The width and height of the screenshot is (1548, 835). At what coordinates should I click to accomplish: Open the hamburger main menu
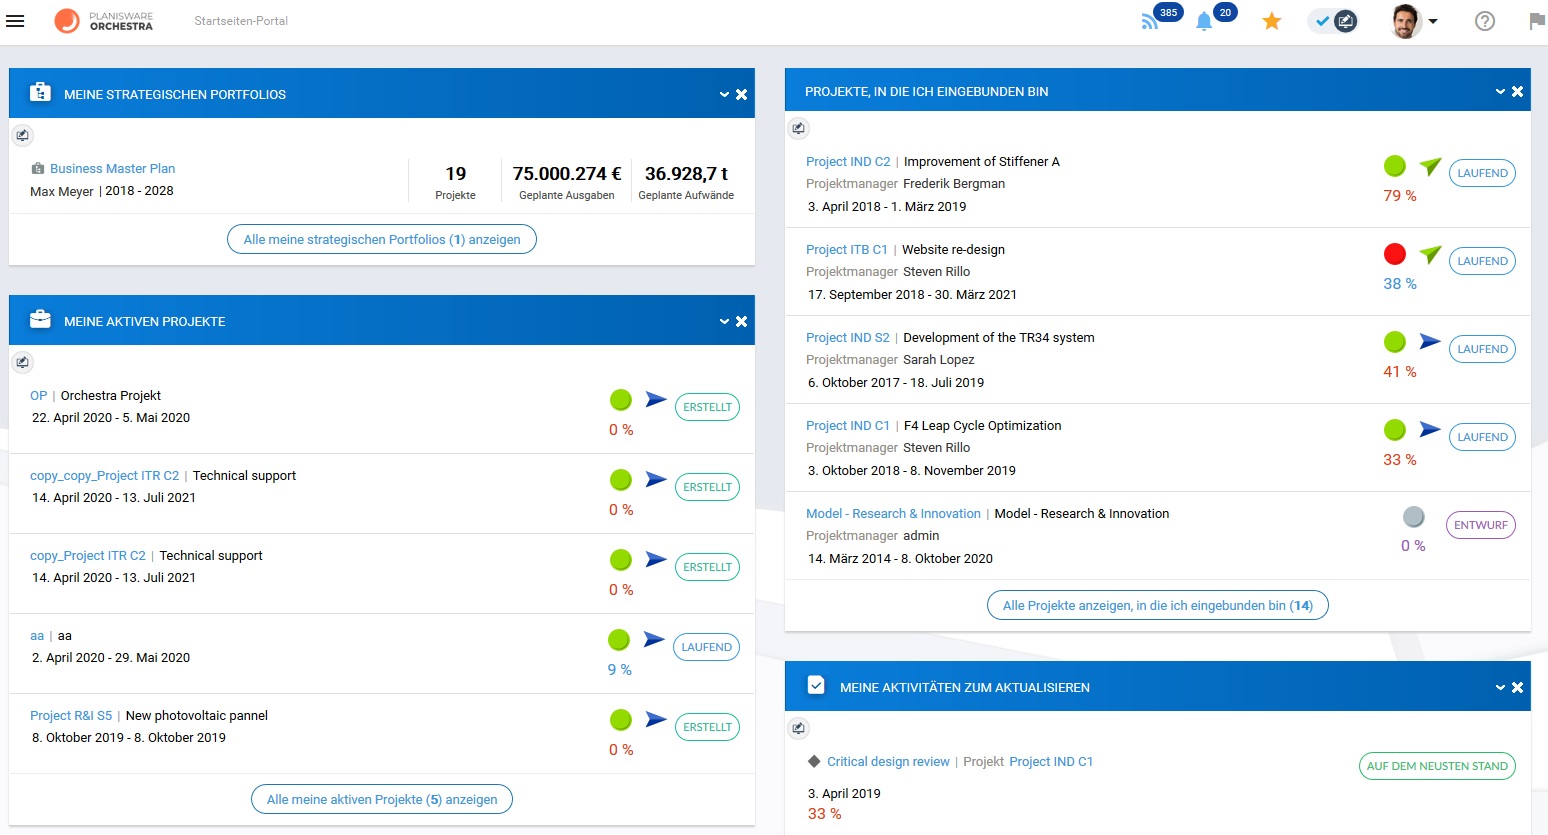coord(15,21)
